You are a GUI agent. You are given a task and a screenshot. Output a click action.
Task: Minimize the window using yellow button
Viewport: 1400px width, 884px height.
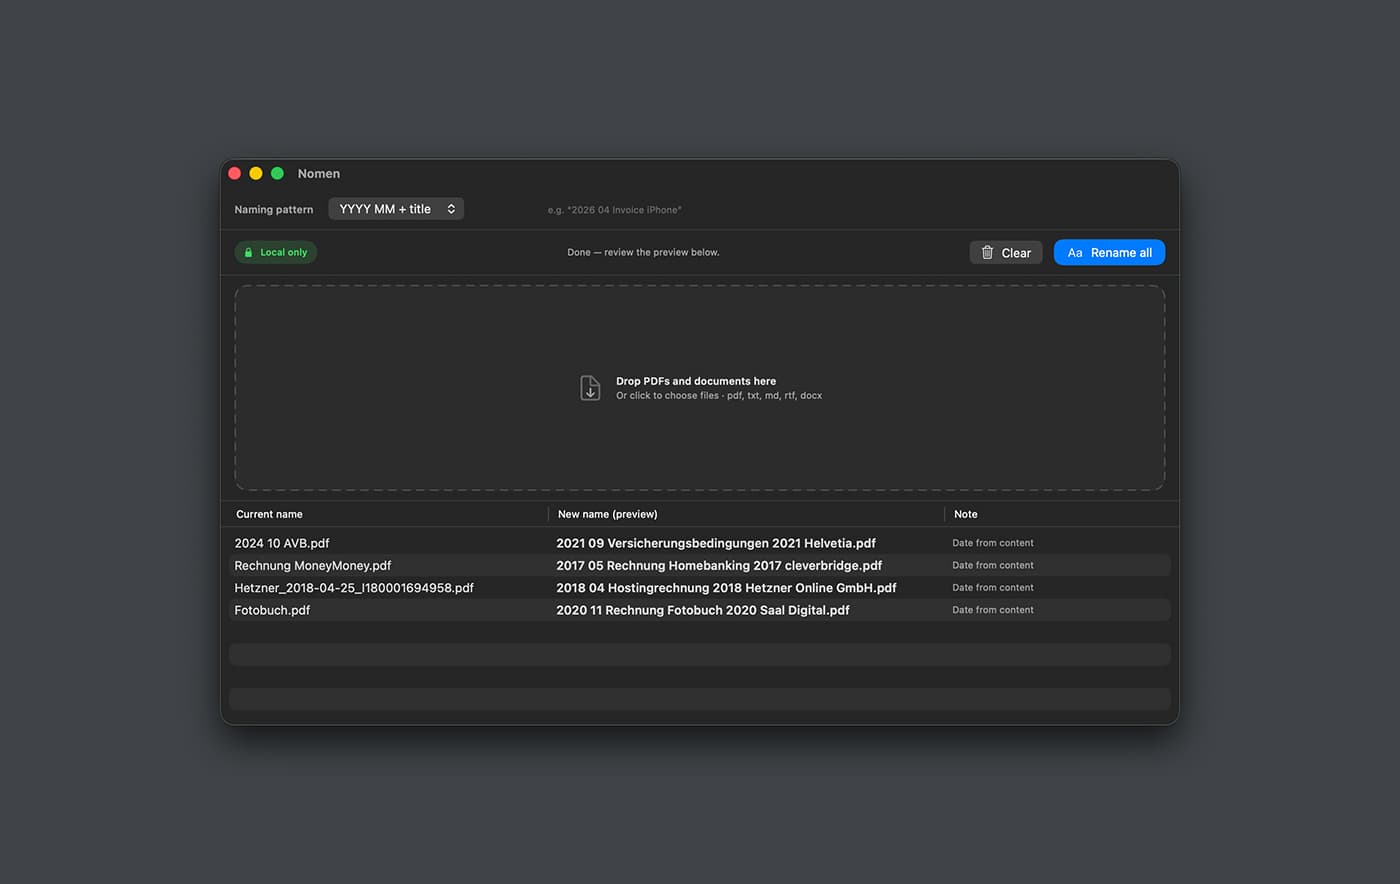(x=256, y=174)
